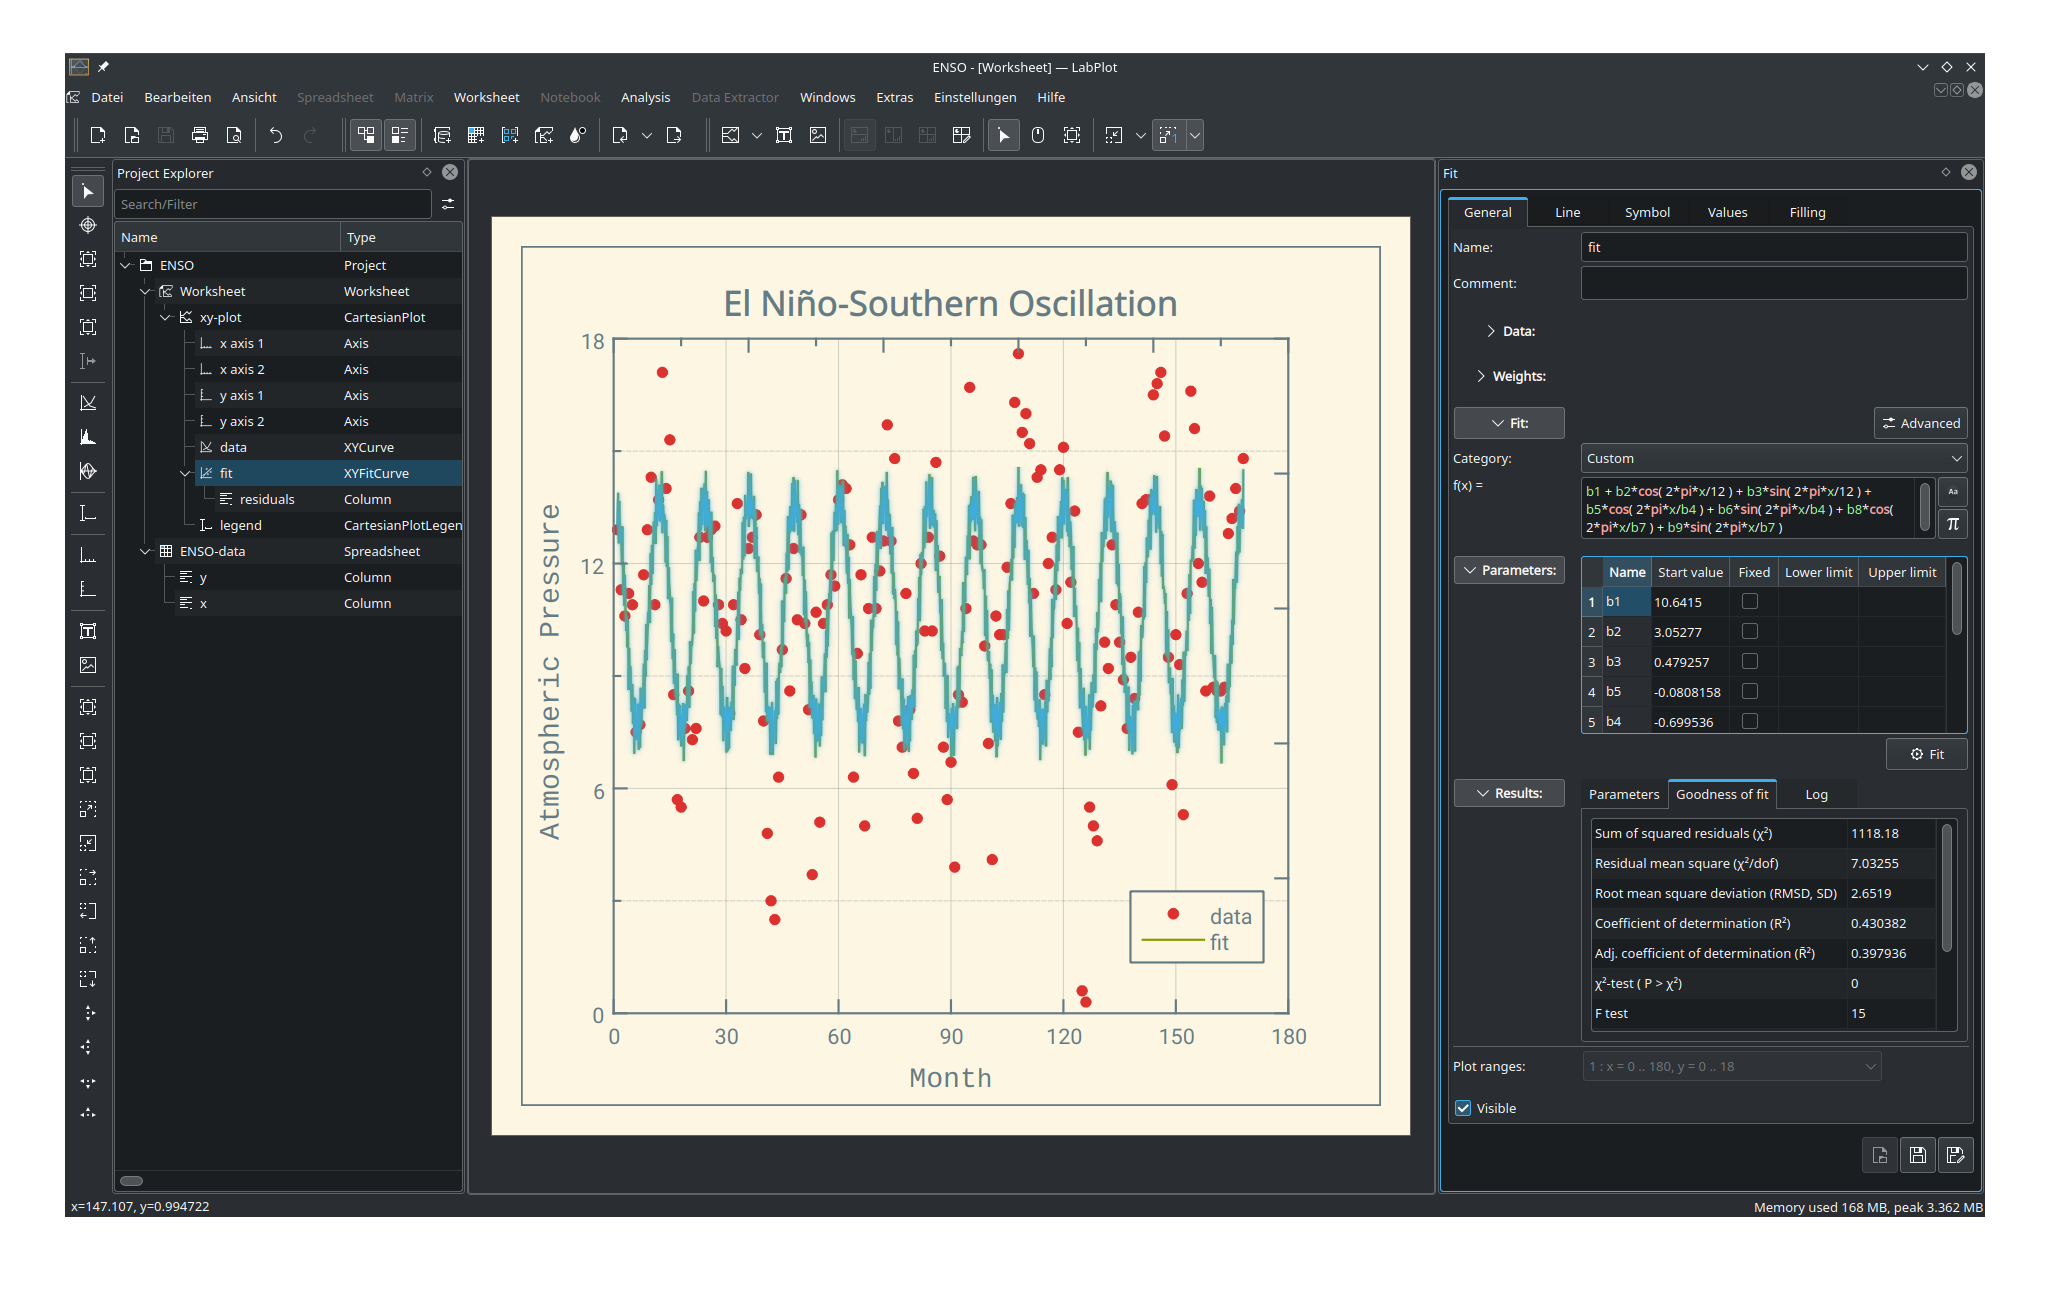Open the Category dropdown showing Custom

(1773, 458)
